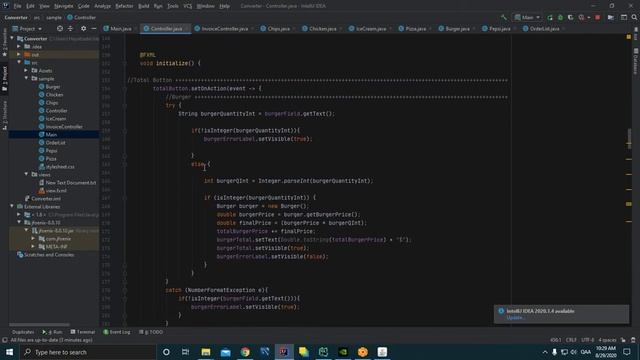This screenshot has height=360, width=640.
Task: Open the Main run configuration dropdown
Action: point(527,18)
